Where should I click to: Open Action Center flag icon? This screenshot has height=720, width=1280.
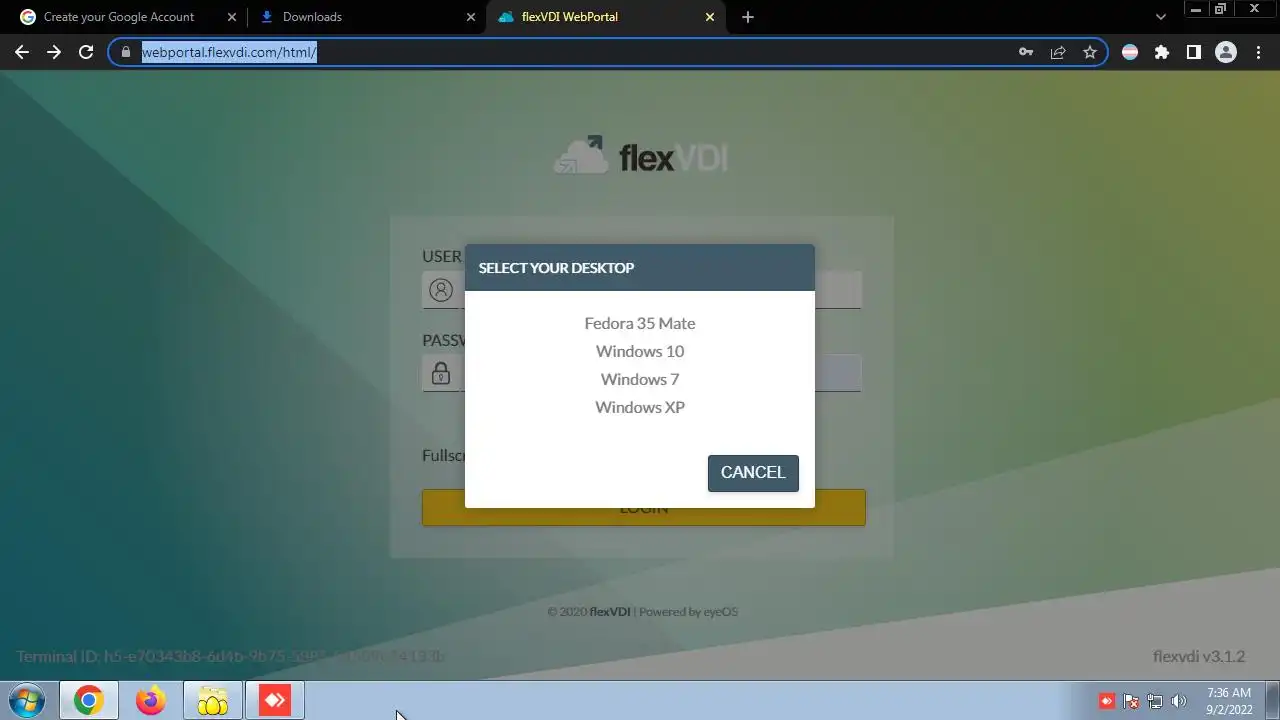1131,701
